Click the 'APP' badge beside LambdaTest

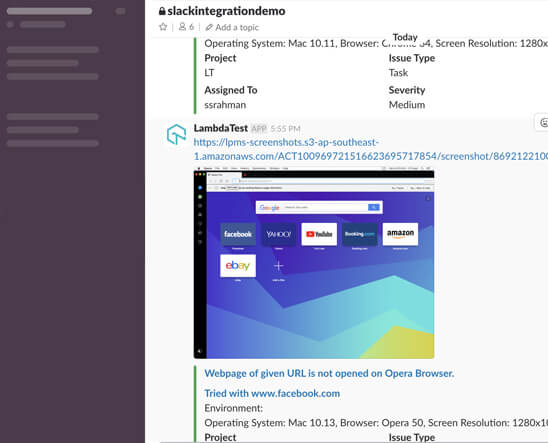click(259, 129)
